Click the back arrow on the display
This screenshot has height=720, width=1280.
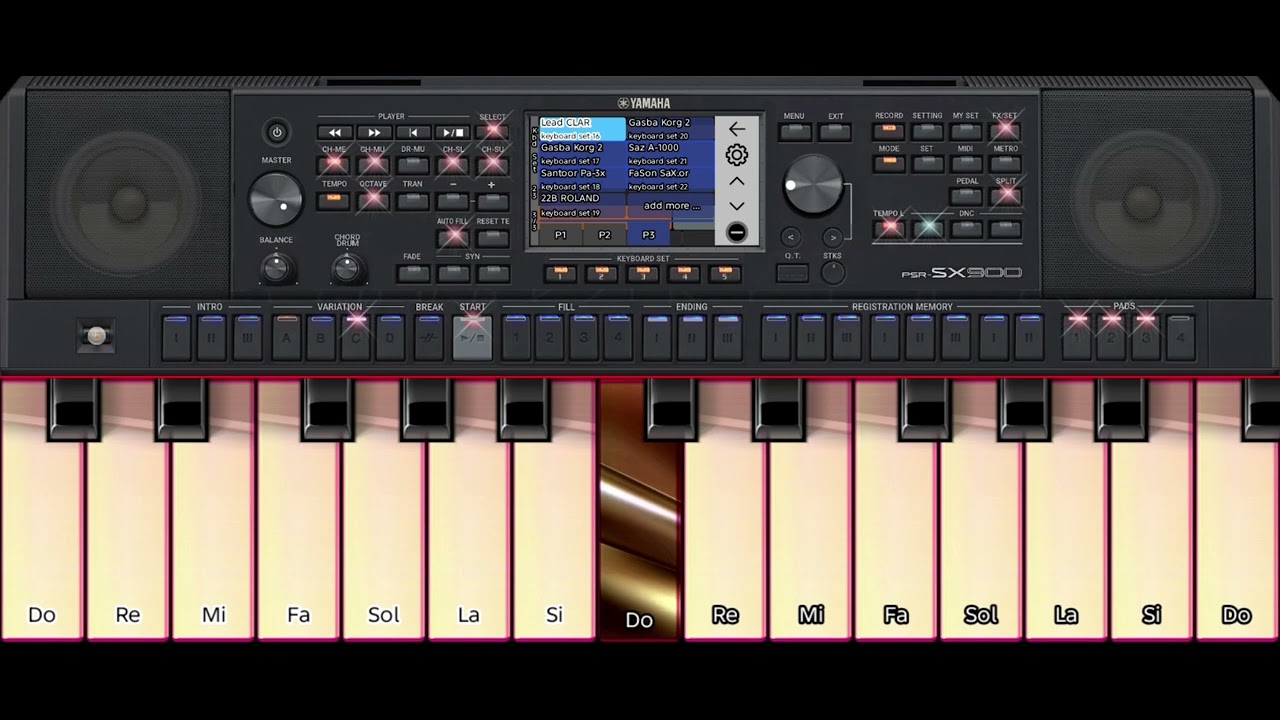[x=737, y=129]
